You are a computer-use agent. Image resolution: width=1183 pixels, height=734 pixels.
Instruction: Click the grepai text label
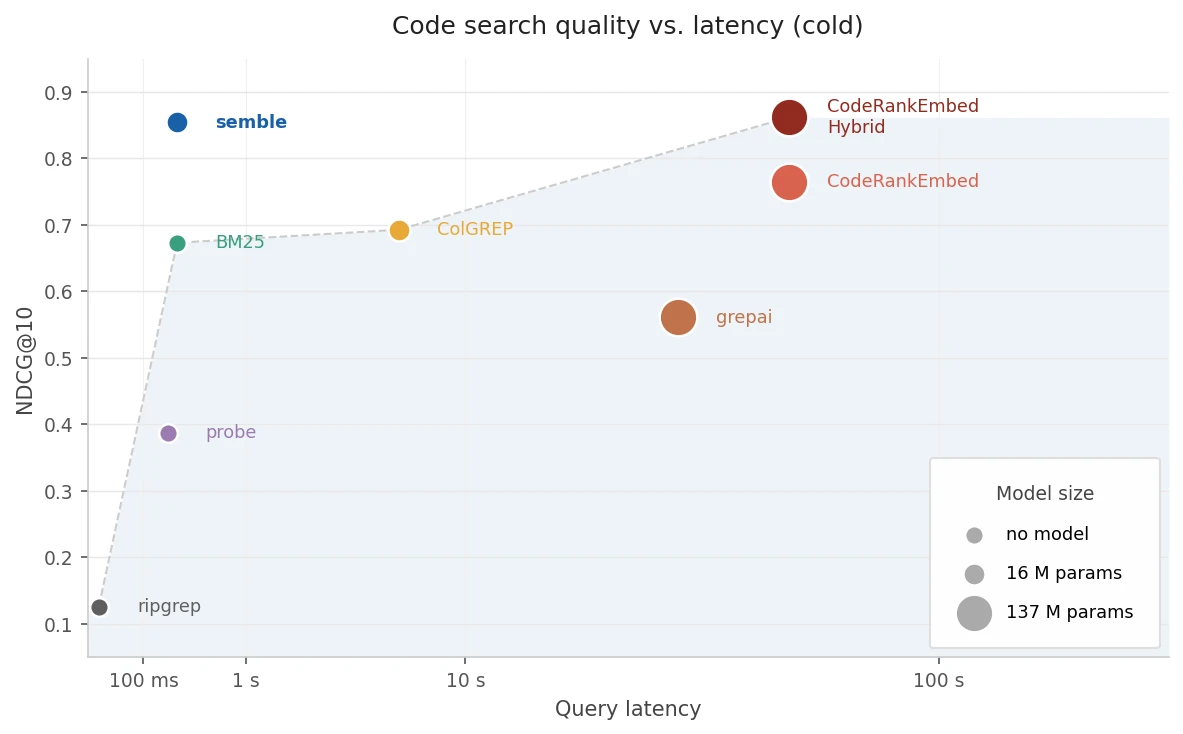coord(744,318)
